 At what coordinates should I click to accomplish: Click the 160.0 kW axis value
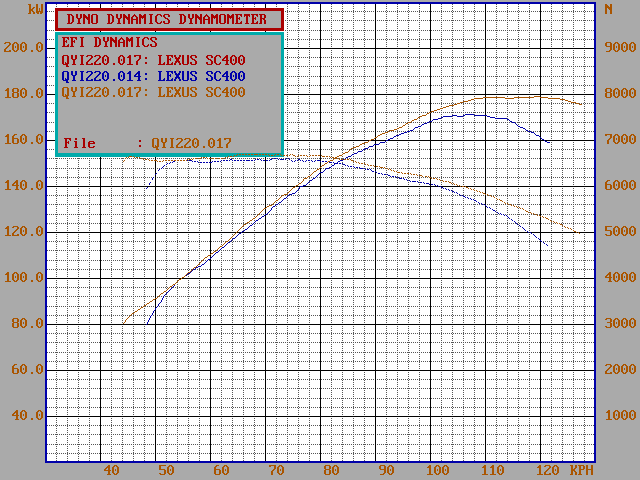(24, 140)
